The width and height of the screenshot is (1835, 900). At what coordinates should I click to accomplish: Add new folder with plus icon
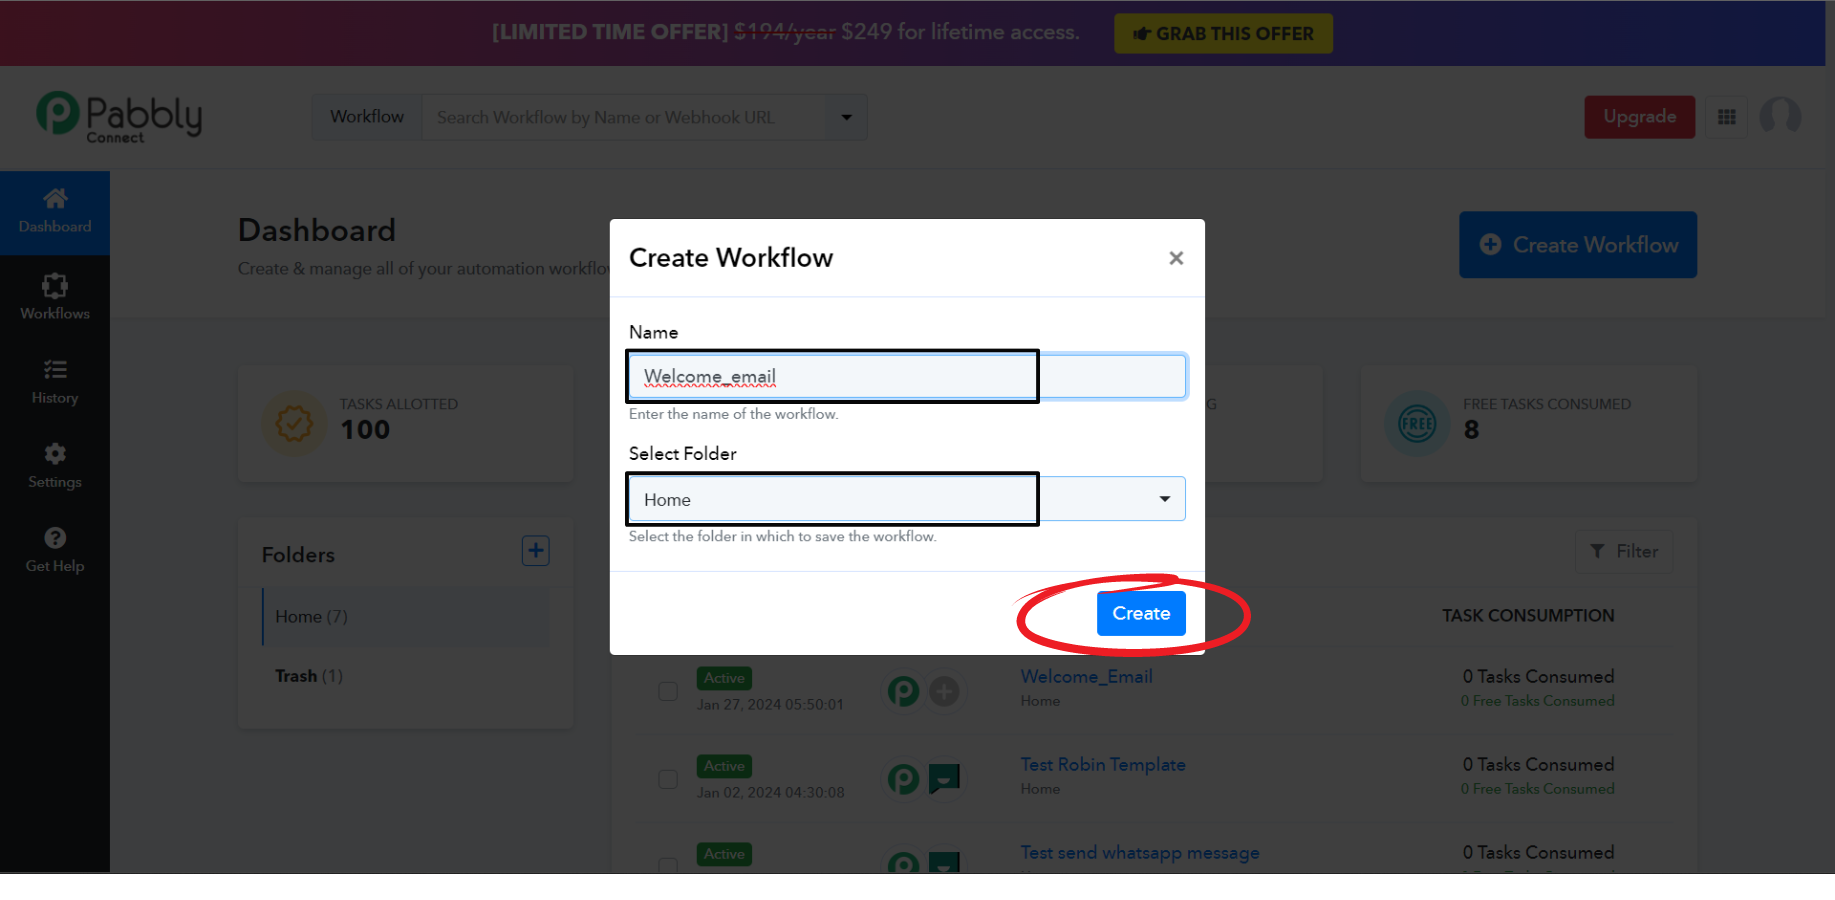point(536,551)
